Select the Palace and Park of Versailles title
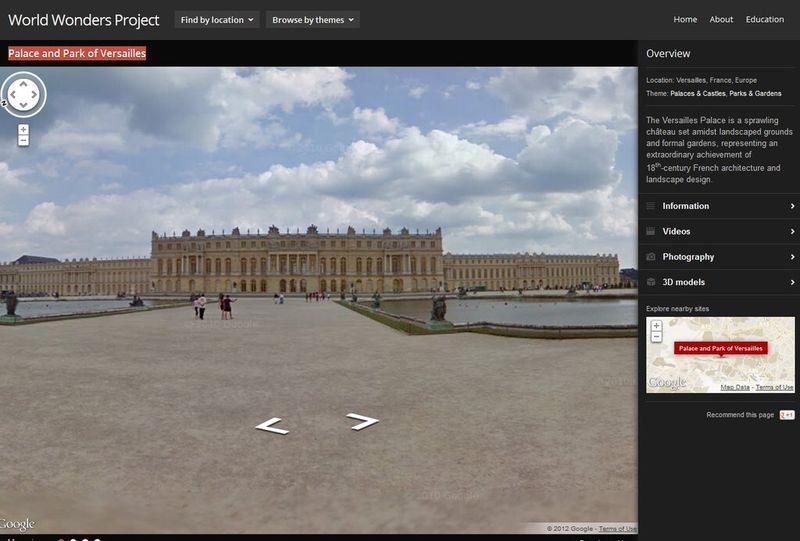The image size is (800, 541). pos(77,53)
